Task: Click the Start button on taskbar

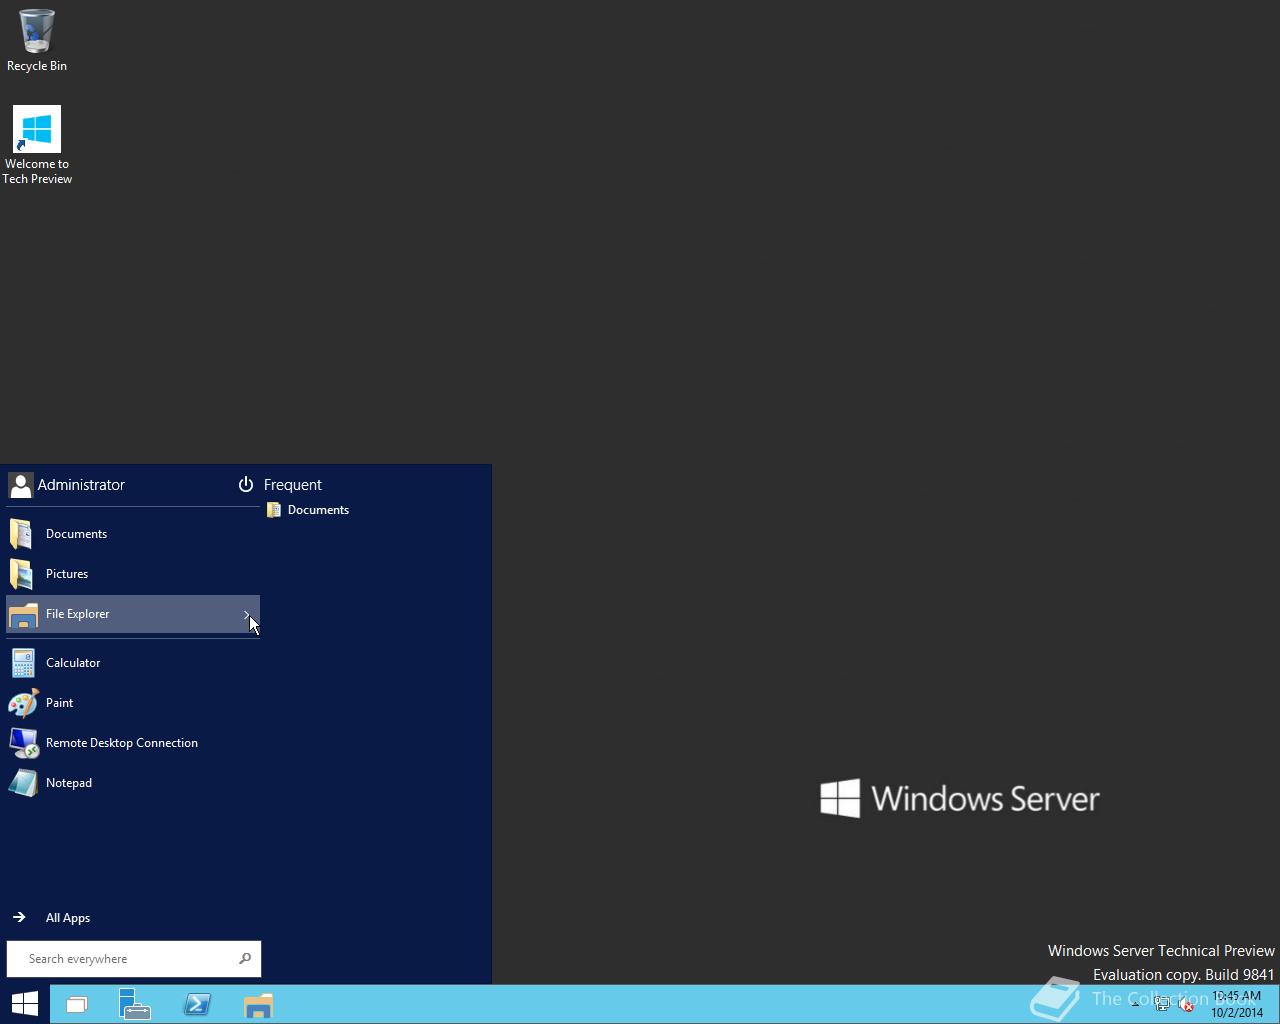Action: [x=25, y=1004]
